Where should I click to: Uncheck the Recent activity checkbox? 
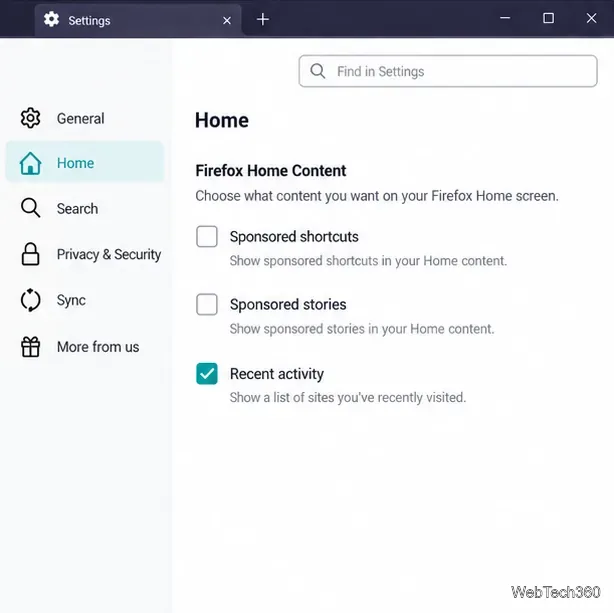click(207, 374)
